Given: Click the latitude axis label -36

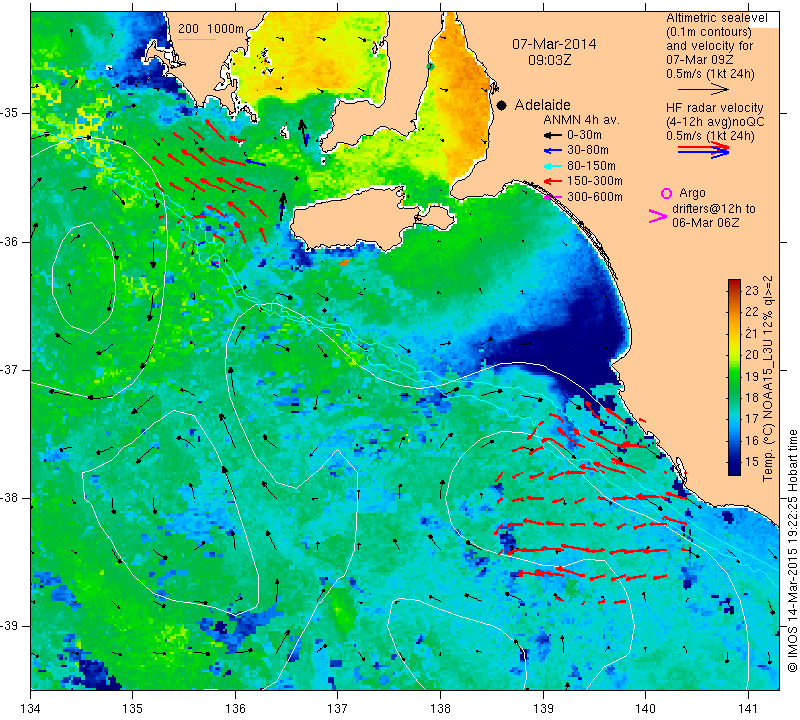Looking at the screenshot, I should click(11, 241).
